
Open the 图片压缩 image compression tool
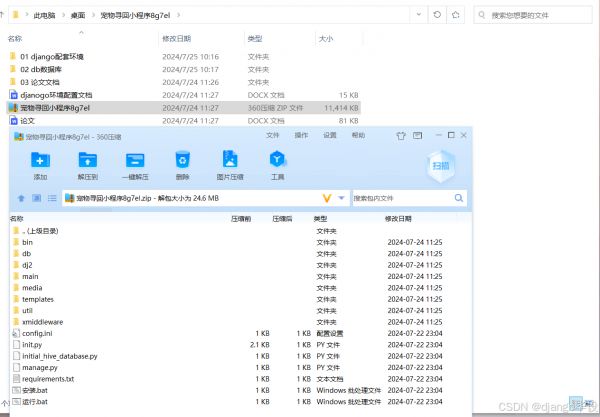click(230, 161)
